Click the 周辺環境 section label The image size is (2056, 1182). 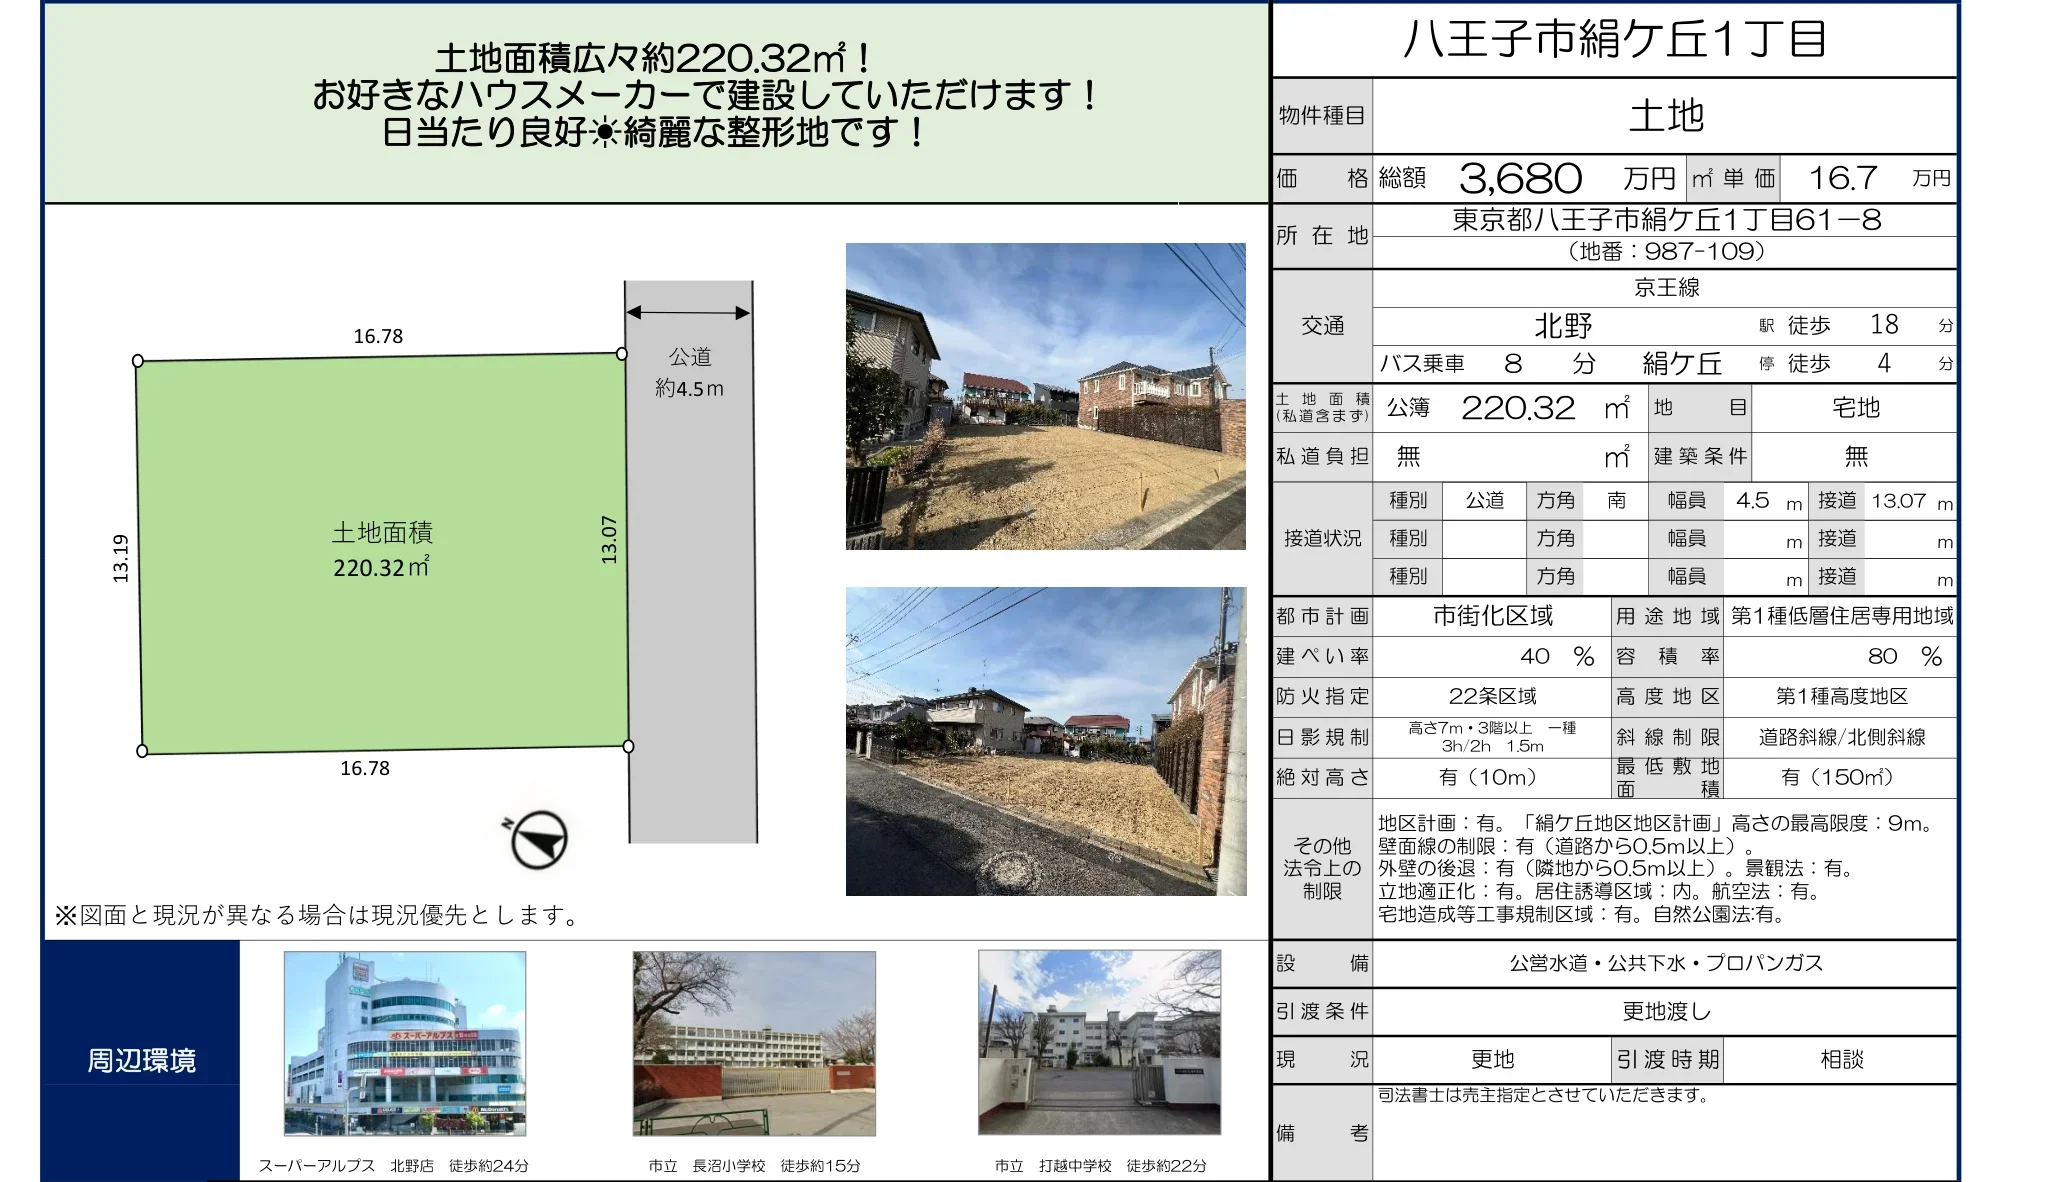(x=143, y=1062)
